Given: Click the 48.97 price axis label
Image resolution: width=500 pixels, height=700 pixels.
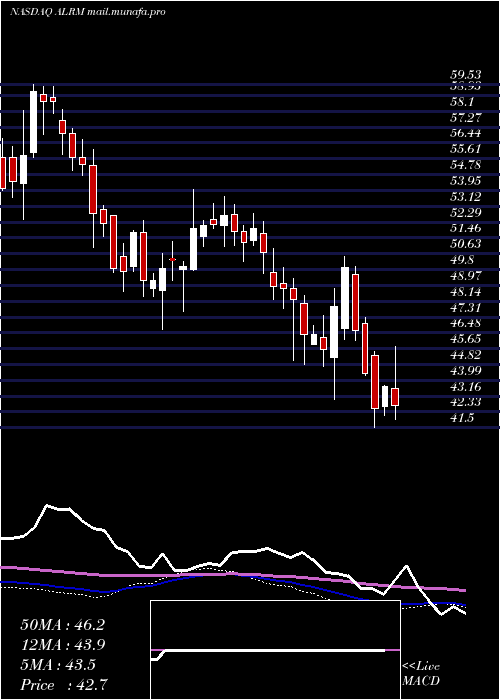Looking at the screenshot, I should (466, 275).
